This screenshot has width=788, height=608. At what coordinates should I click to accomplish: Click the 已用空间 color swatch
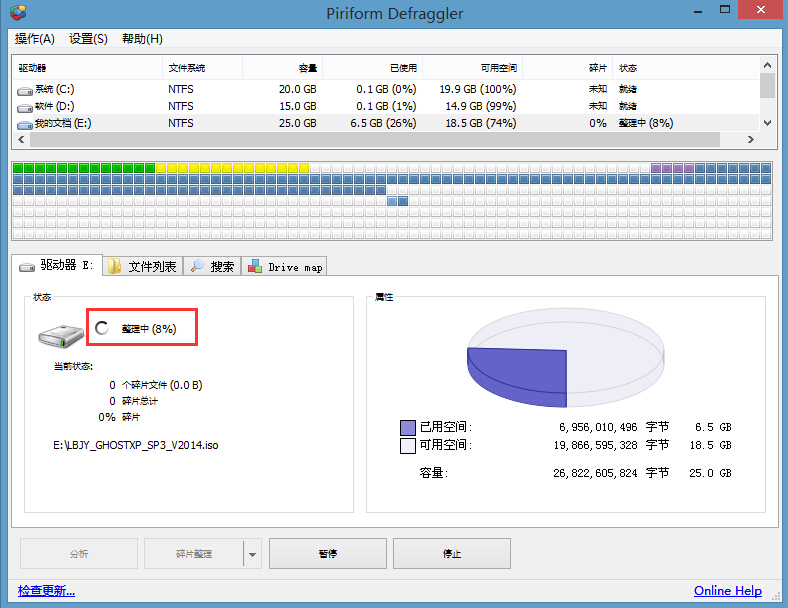coord(408,428)
